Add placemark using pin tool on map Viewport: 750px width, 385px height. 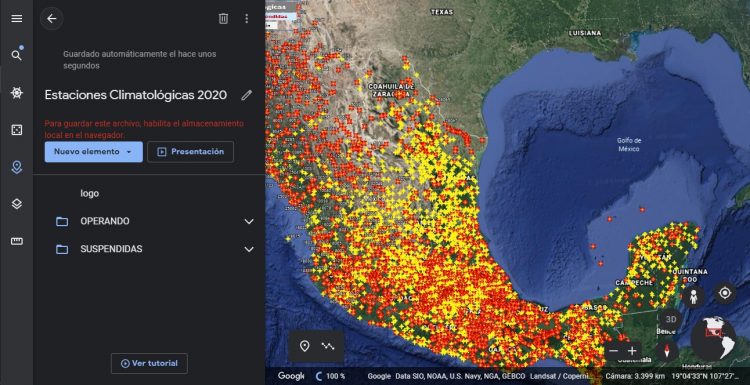click(x=304, y=346)
